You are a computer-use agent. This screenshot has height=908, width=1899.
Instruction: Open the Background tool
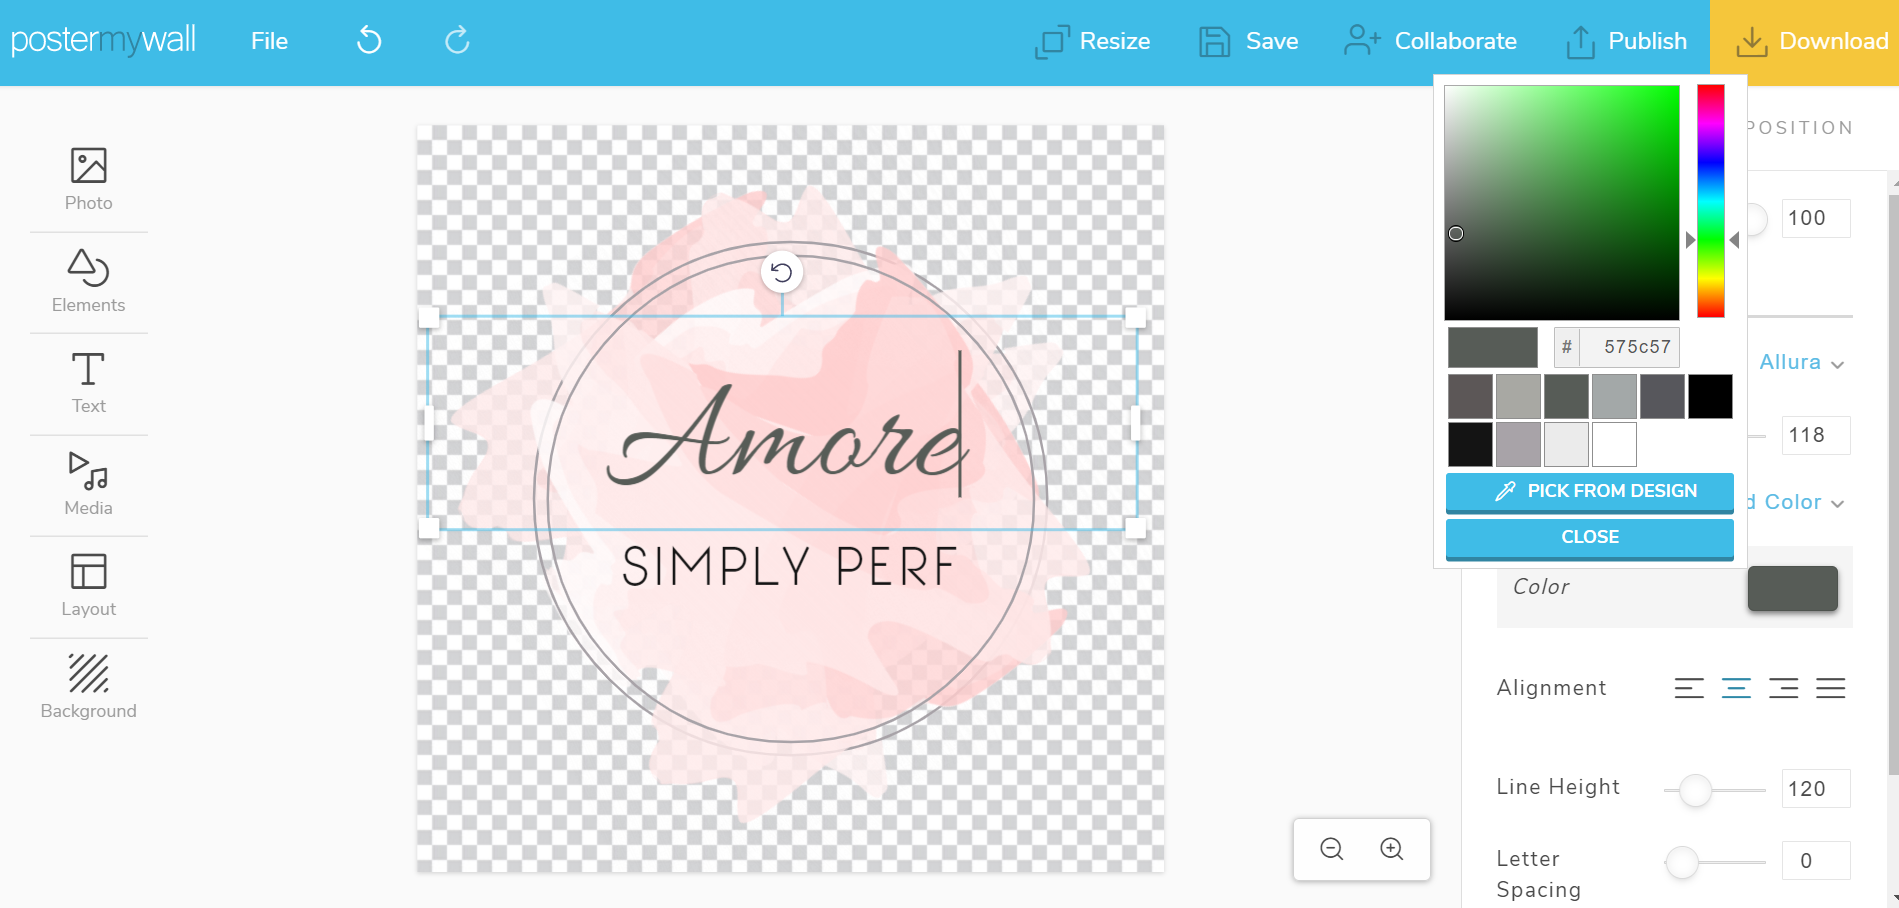[x=88, y=687]
